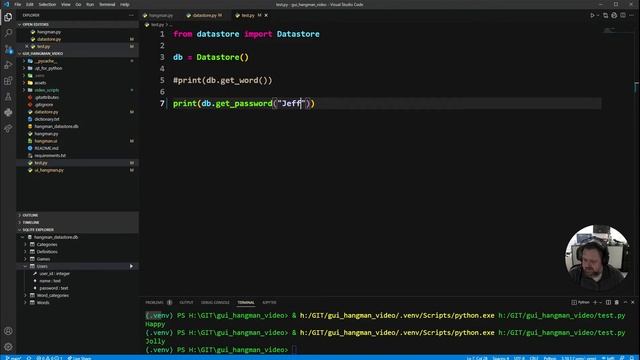The width and height of the screenshot is (640, 360).
Task: Open errors and warnings status indicator
Action: pyautogui.click(x=49, y=358)
